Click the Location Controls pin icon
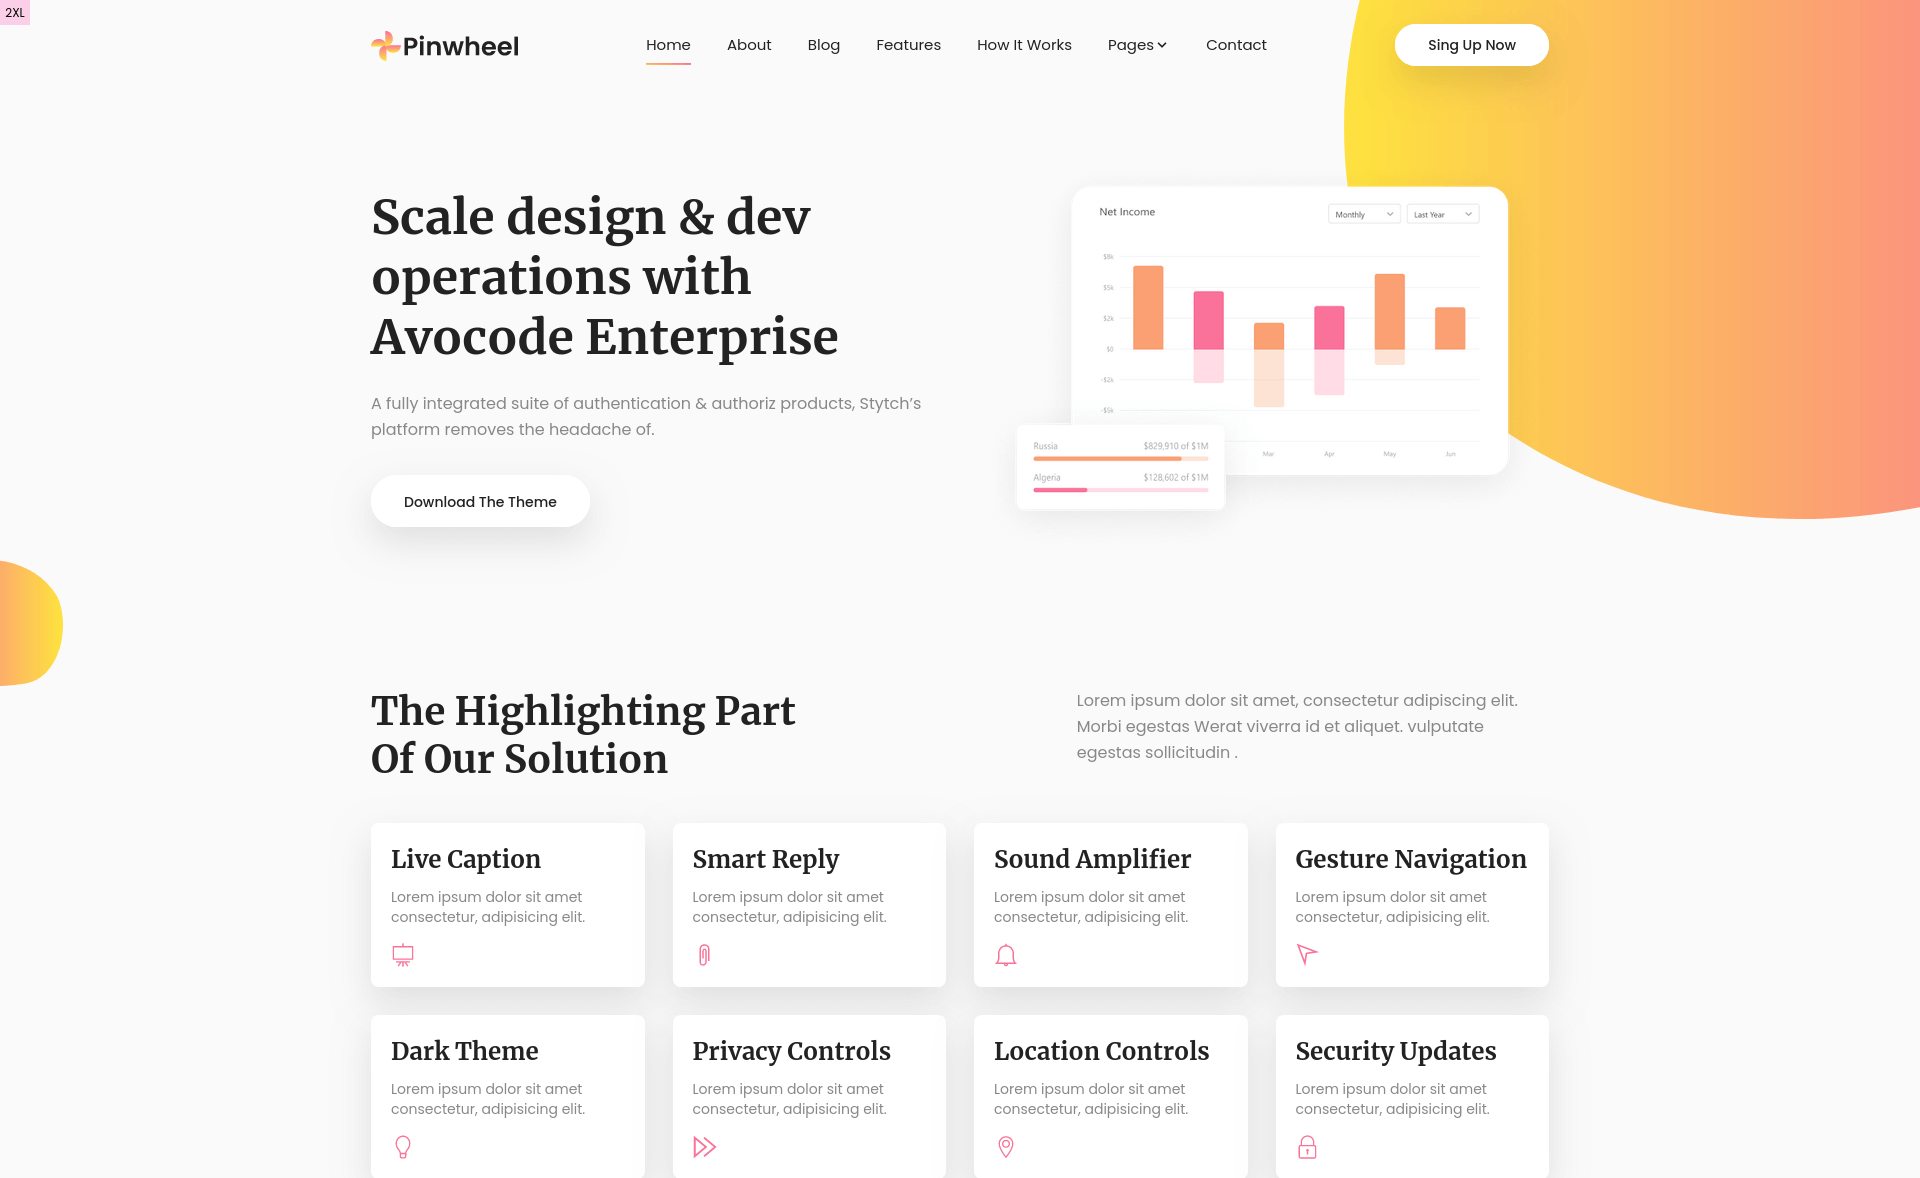The width and height of the screenshot is (1920, 1178). click(1005, 1146)
